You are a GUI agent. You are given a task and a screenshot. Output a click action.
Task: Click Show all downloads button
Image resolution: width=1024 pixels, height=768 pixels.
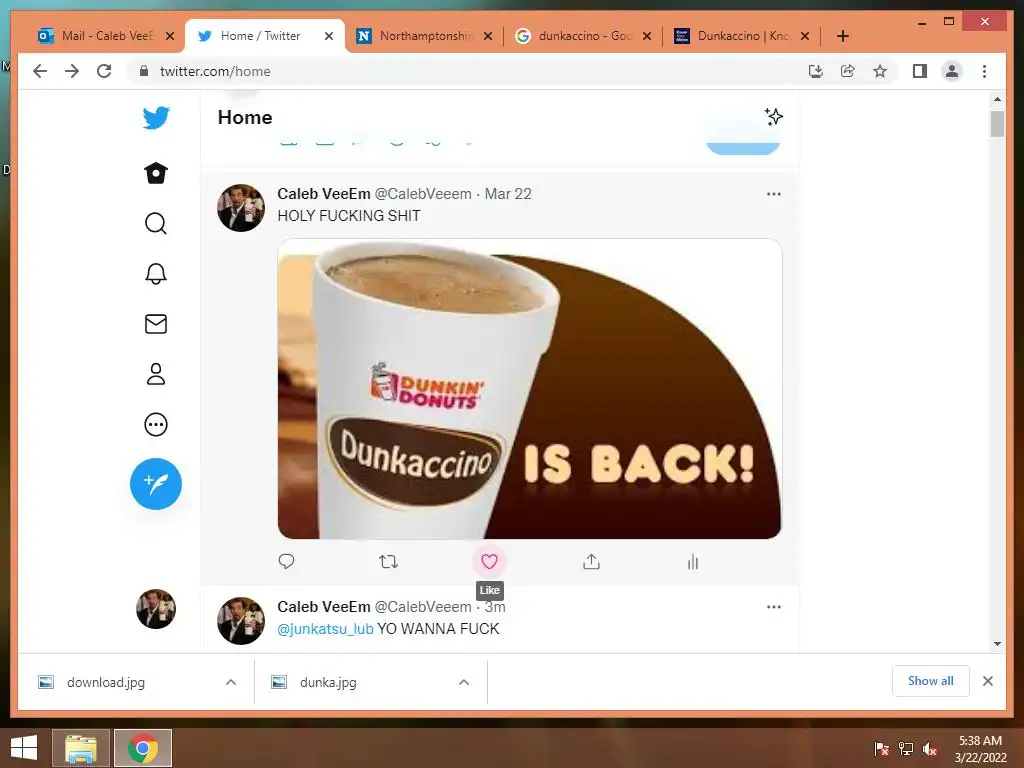click(x=931, y=681)
